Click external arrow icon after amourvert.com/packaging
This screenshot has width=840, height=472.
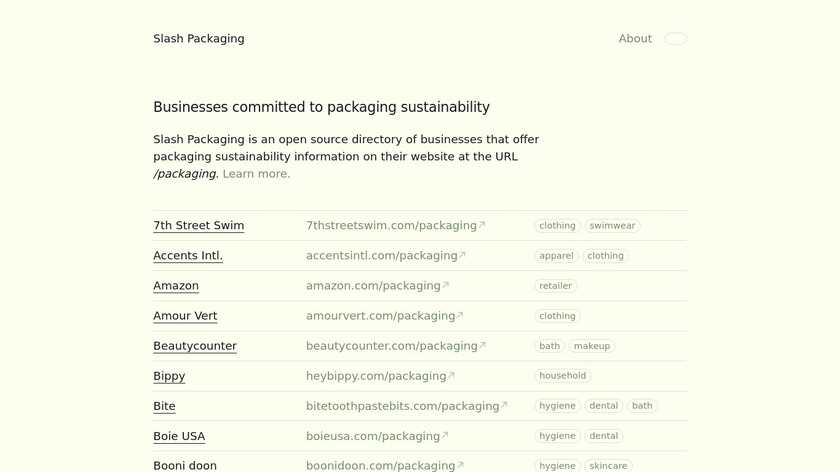click(460, 315)
